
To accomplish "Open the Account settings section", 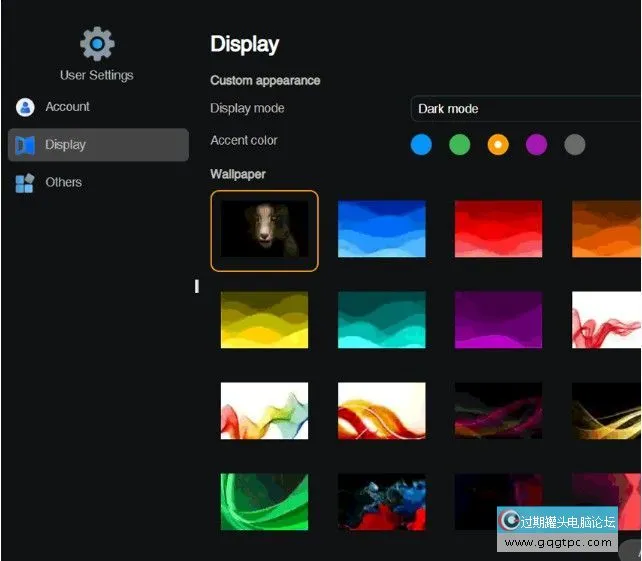I will click(x=67, y=107).
